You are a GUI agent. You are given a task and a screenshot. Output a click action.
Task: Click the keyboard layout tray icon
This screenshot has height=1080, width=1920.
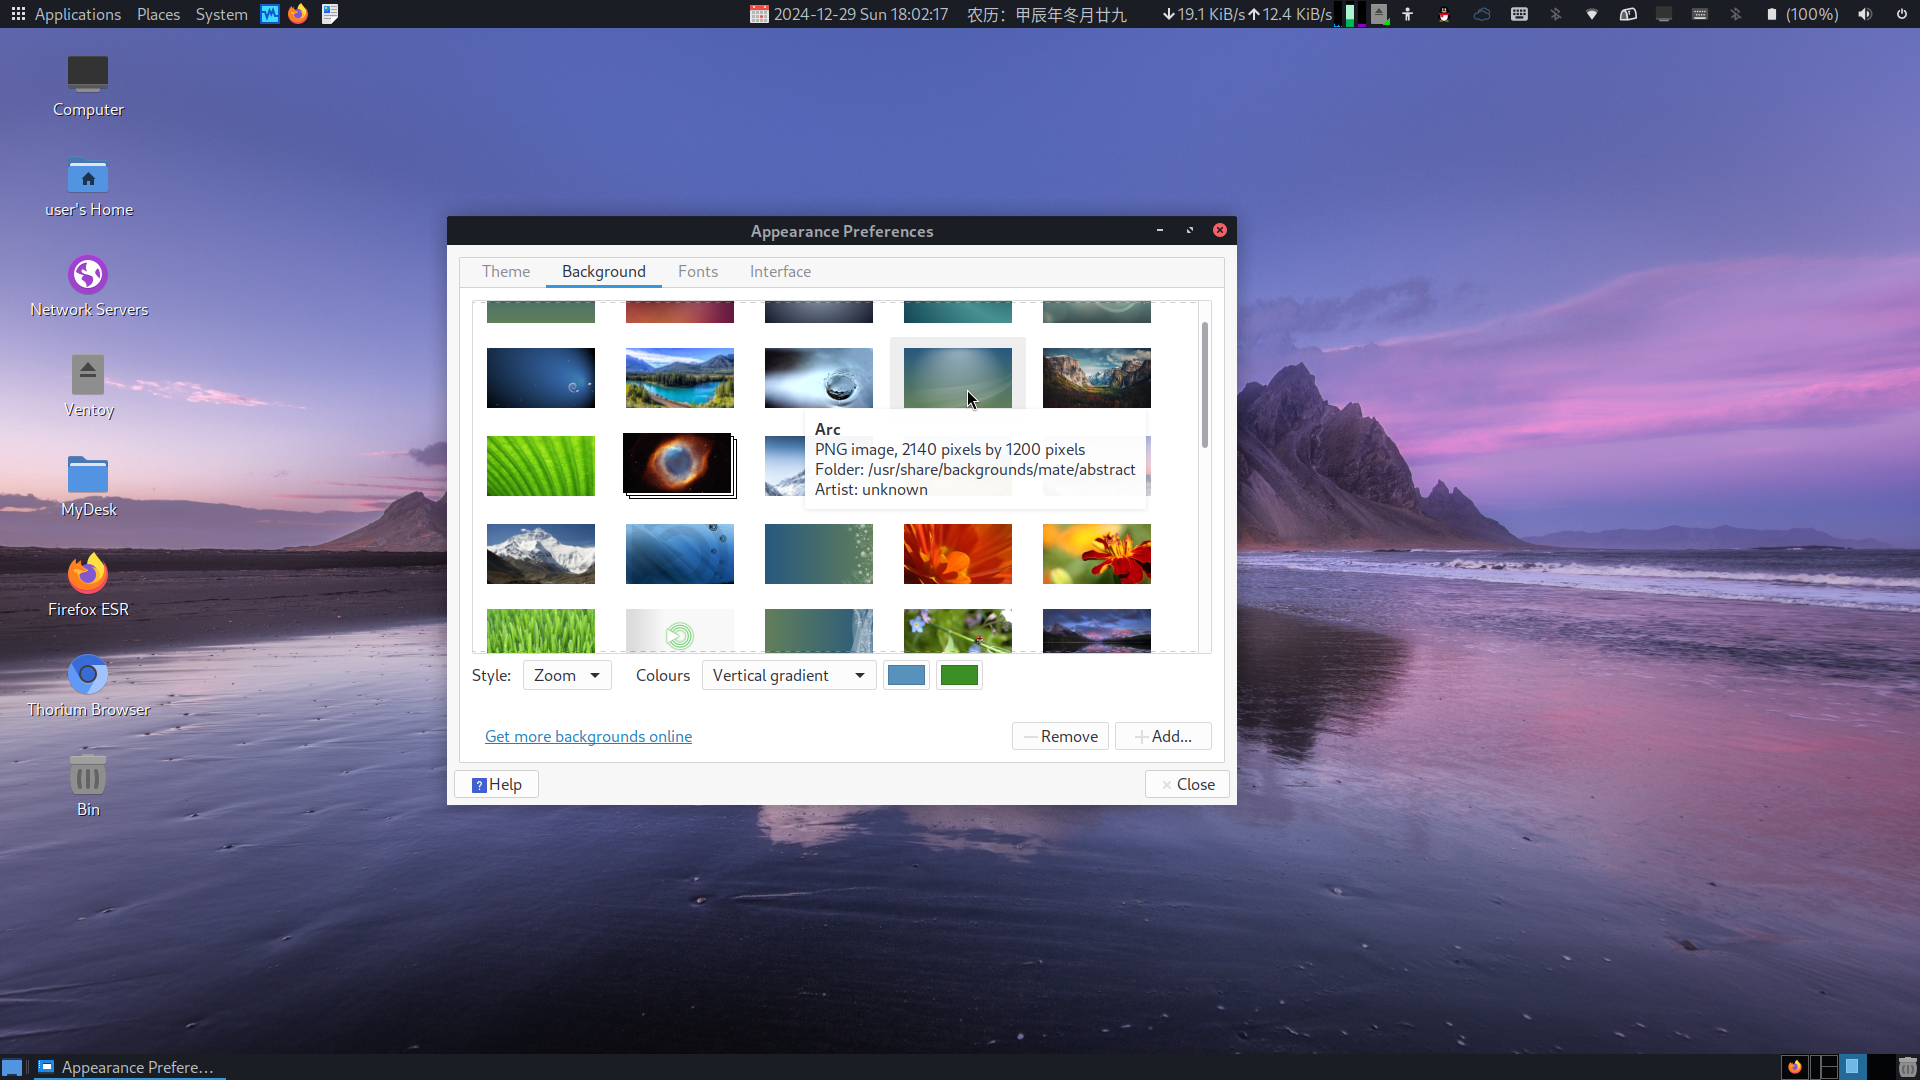click(x=1699, y=14)
